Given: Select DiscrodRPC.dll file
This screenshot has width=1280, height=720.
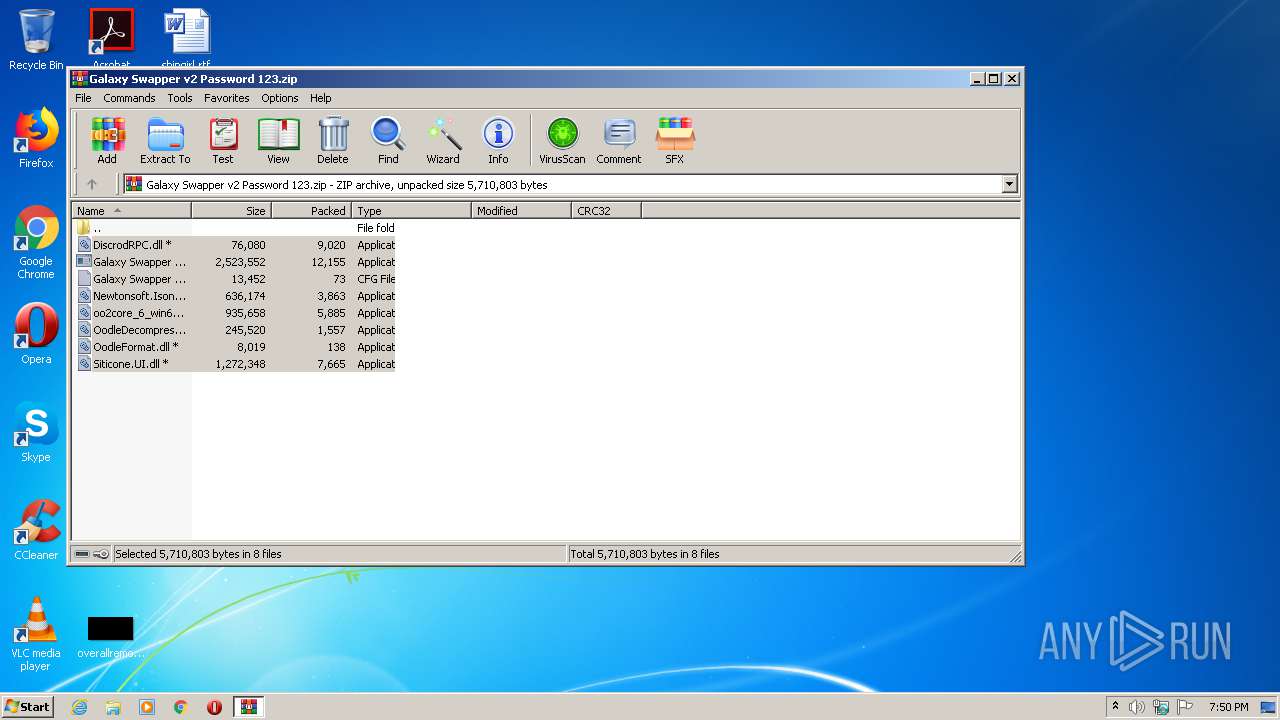Looking at the screenshot, I should (x=235, y=245).
